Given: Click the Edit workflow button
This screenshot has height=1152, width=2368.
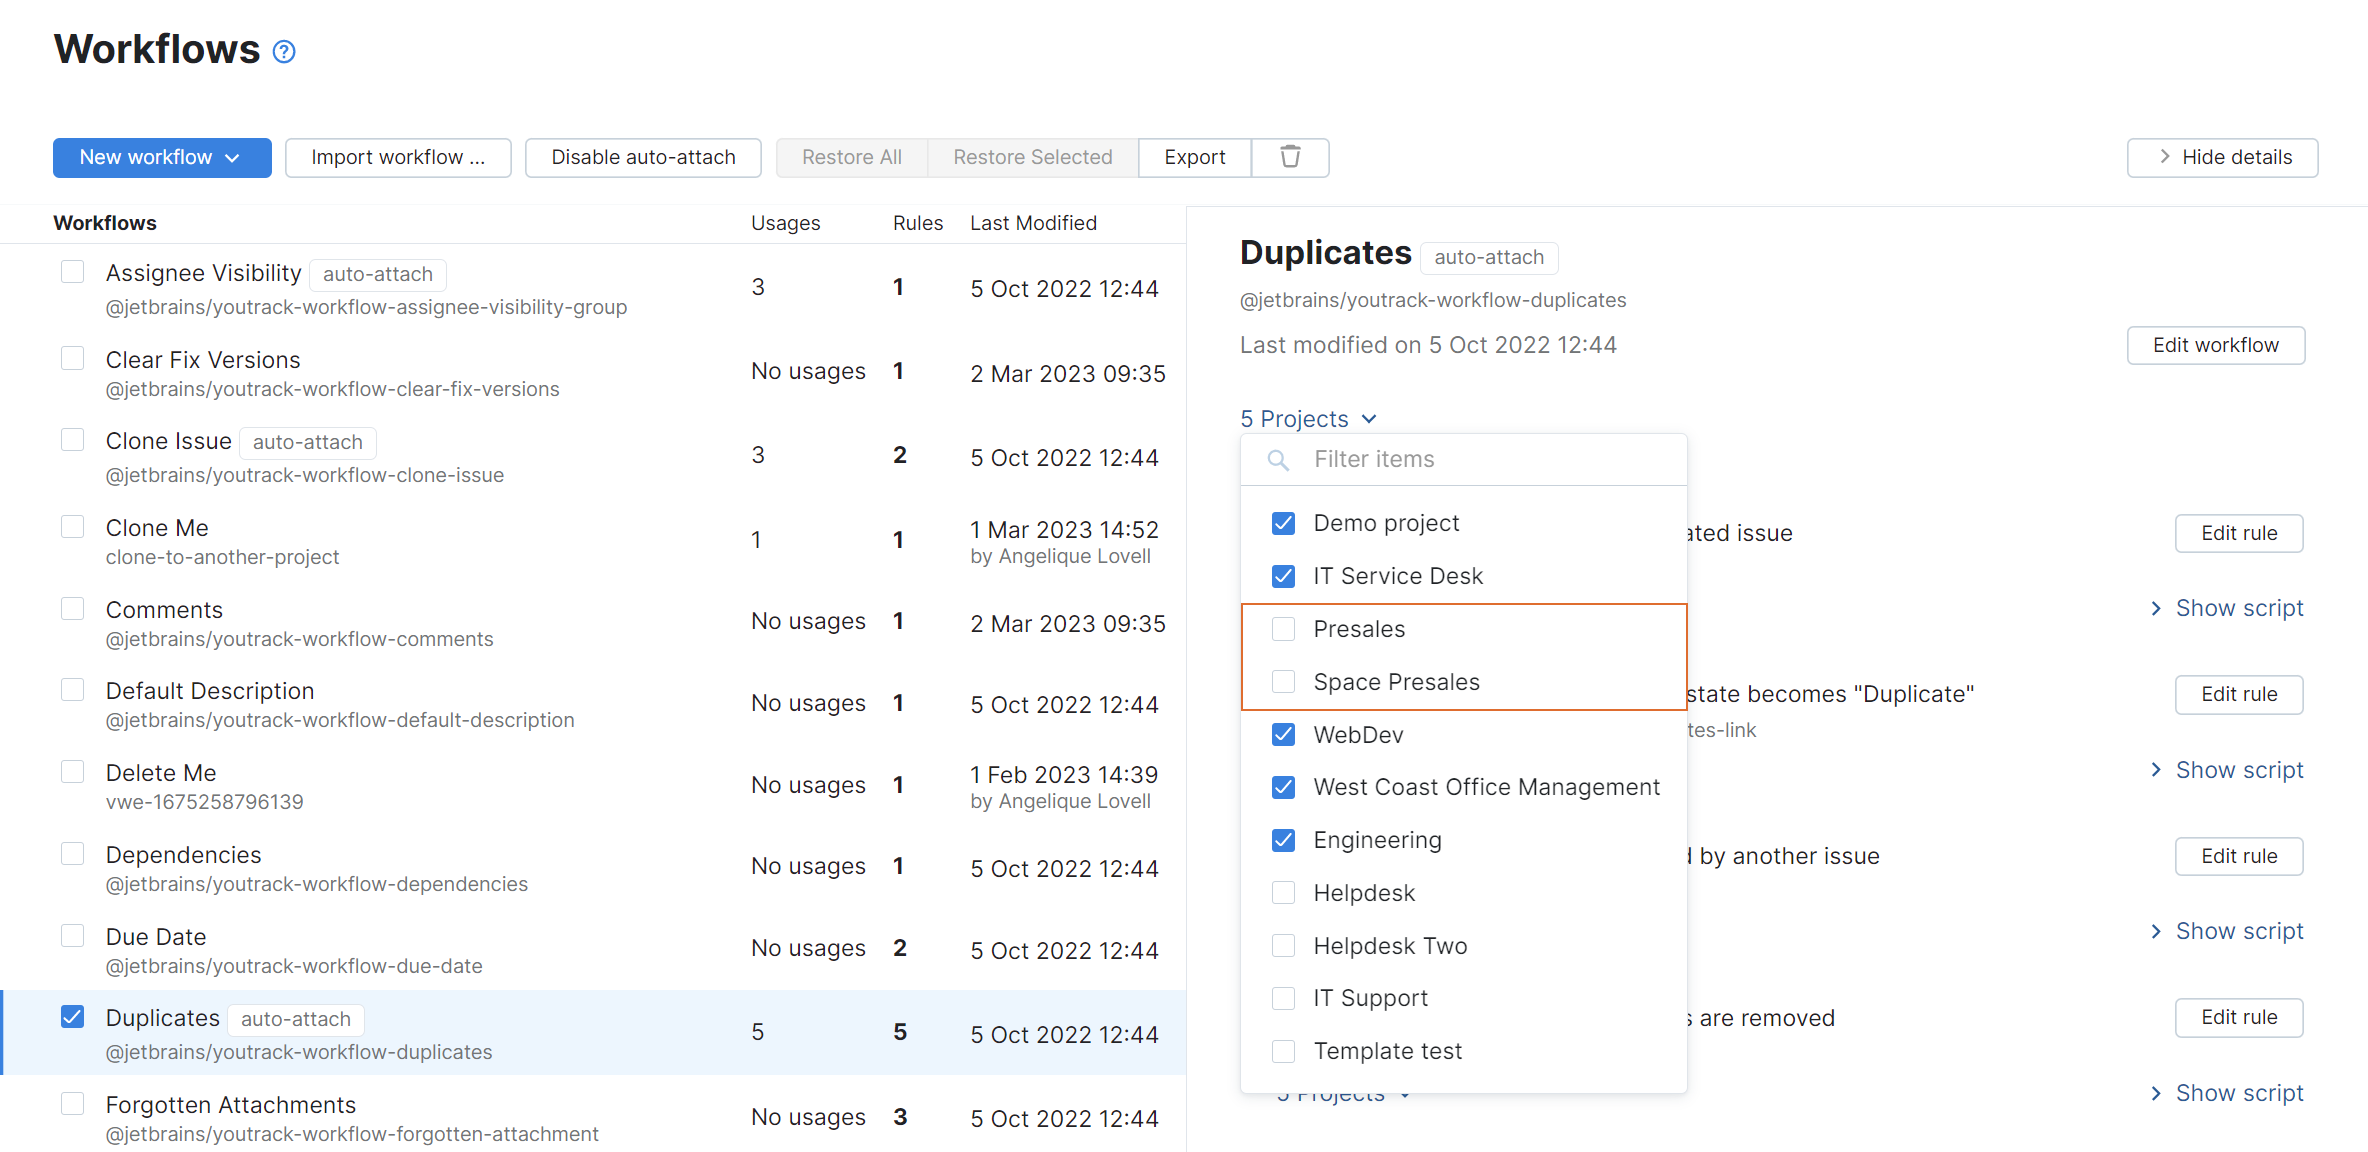Looking at the screenshot, I should coord(2216,345).
